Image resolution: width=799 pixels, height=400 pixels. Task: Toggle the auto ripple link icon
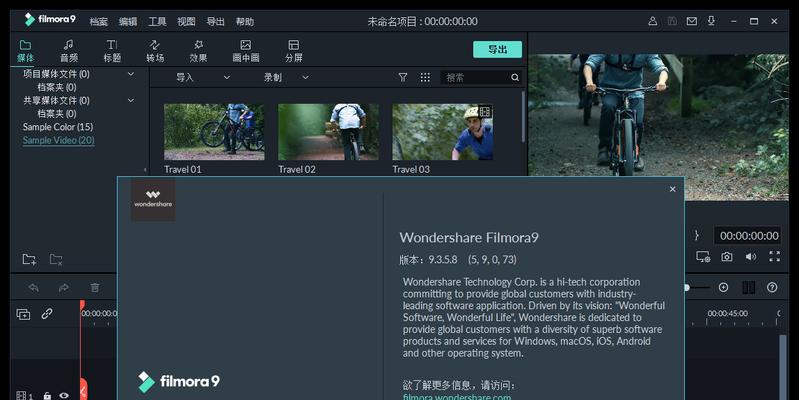pyautogui.click(x=47, y=313)
